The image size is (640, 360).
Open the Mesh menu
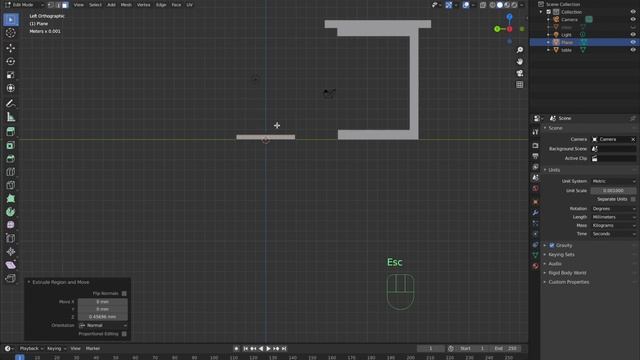(126, 5)
